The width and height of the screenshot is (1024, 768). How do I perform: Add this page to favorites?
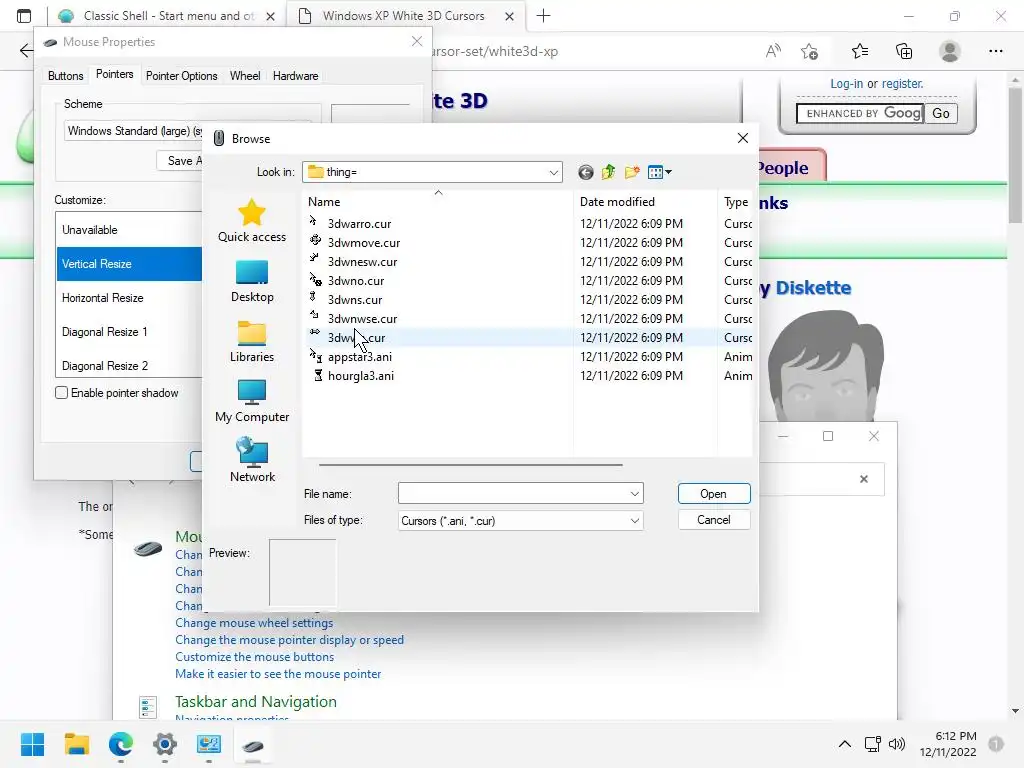810,51
